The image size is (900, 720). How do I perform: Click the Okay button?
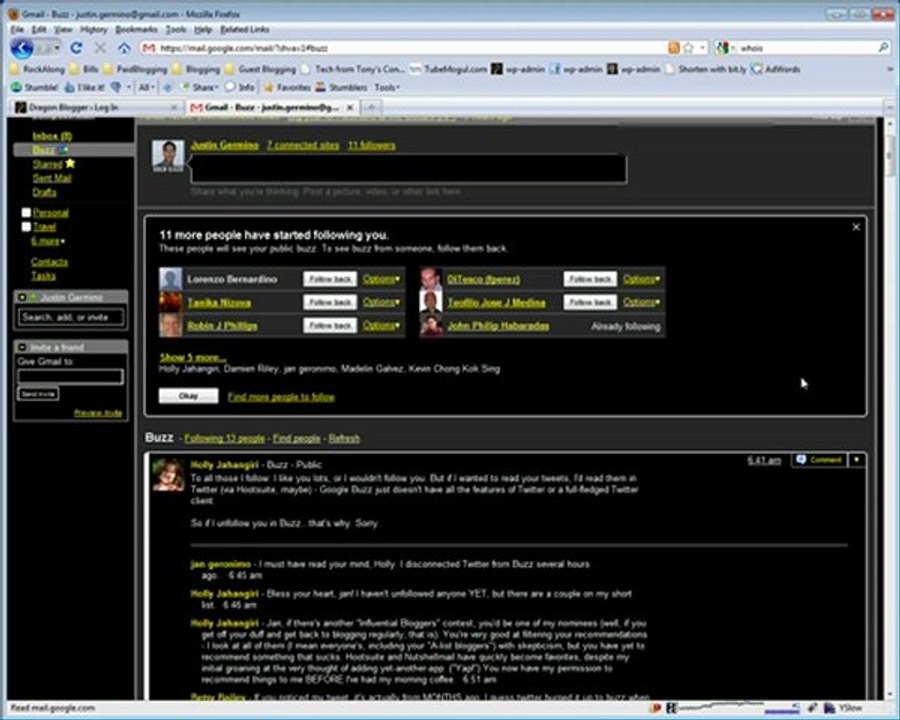point(188,396)
